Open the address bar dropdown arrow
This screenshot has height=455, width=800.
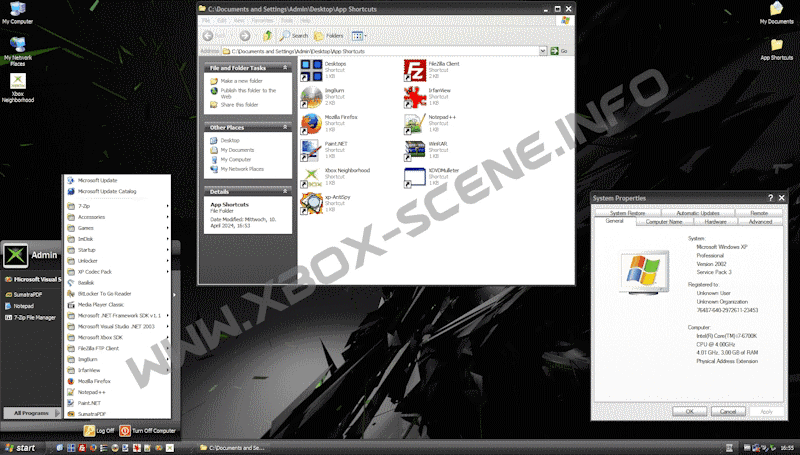coord(543,51)
